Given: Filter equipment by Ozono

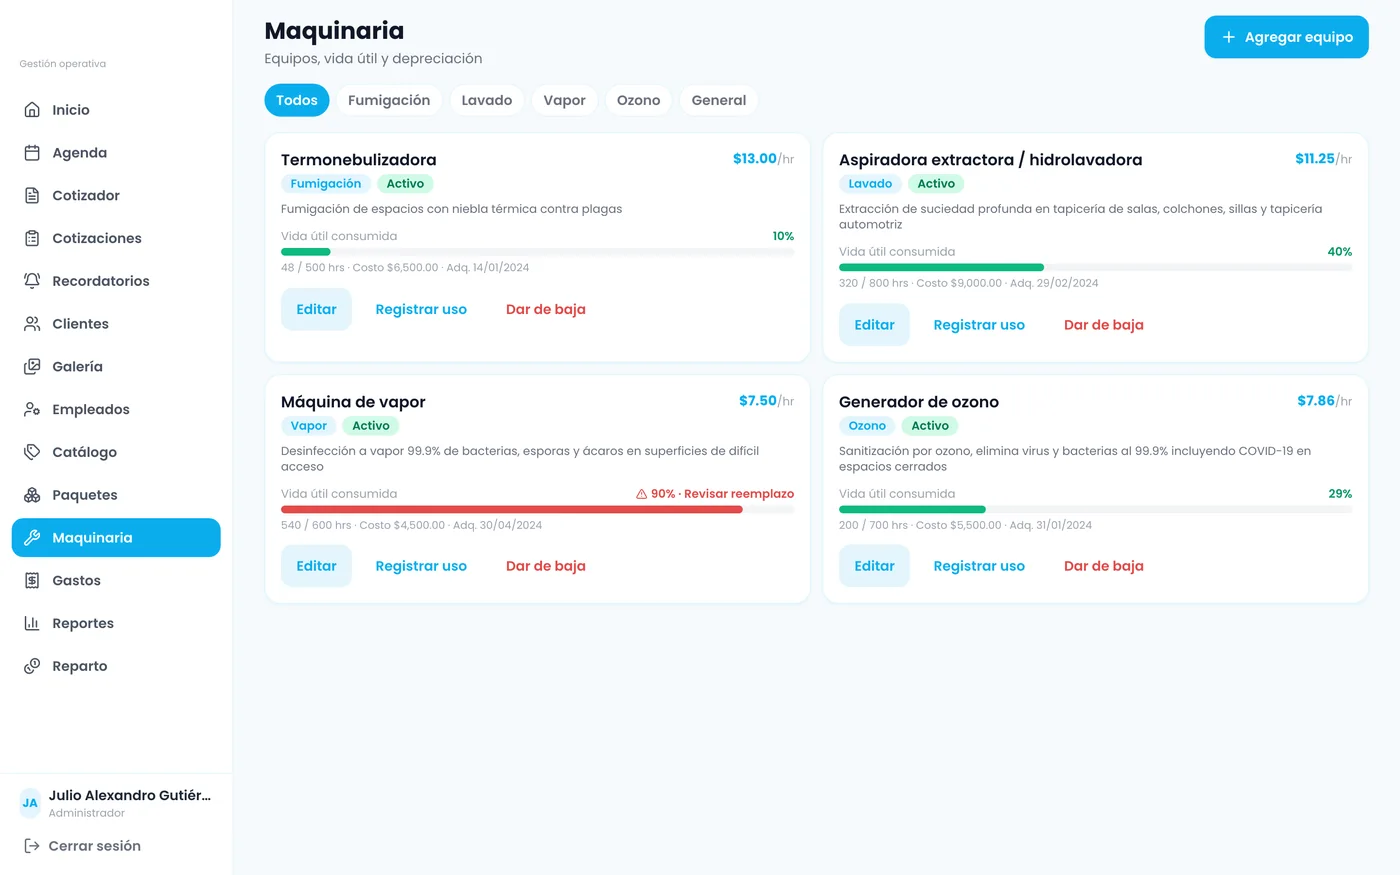Looking at the screenshot, I should (x=639, y=100).
